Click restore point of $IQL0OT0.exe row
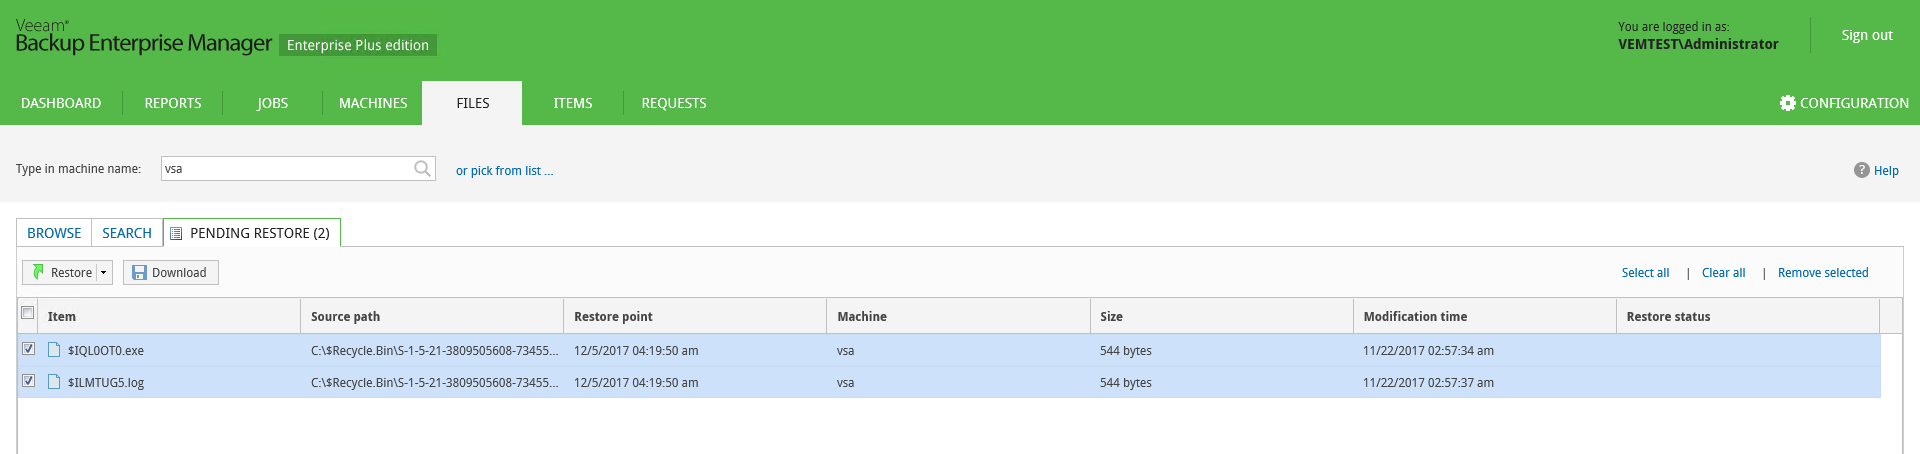 (636, 351)
